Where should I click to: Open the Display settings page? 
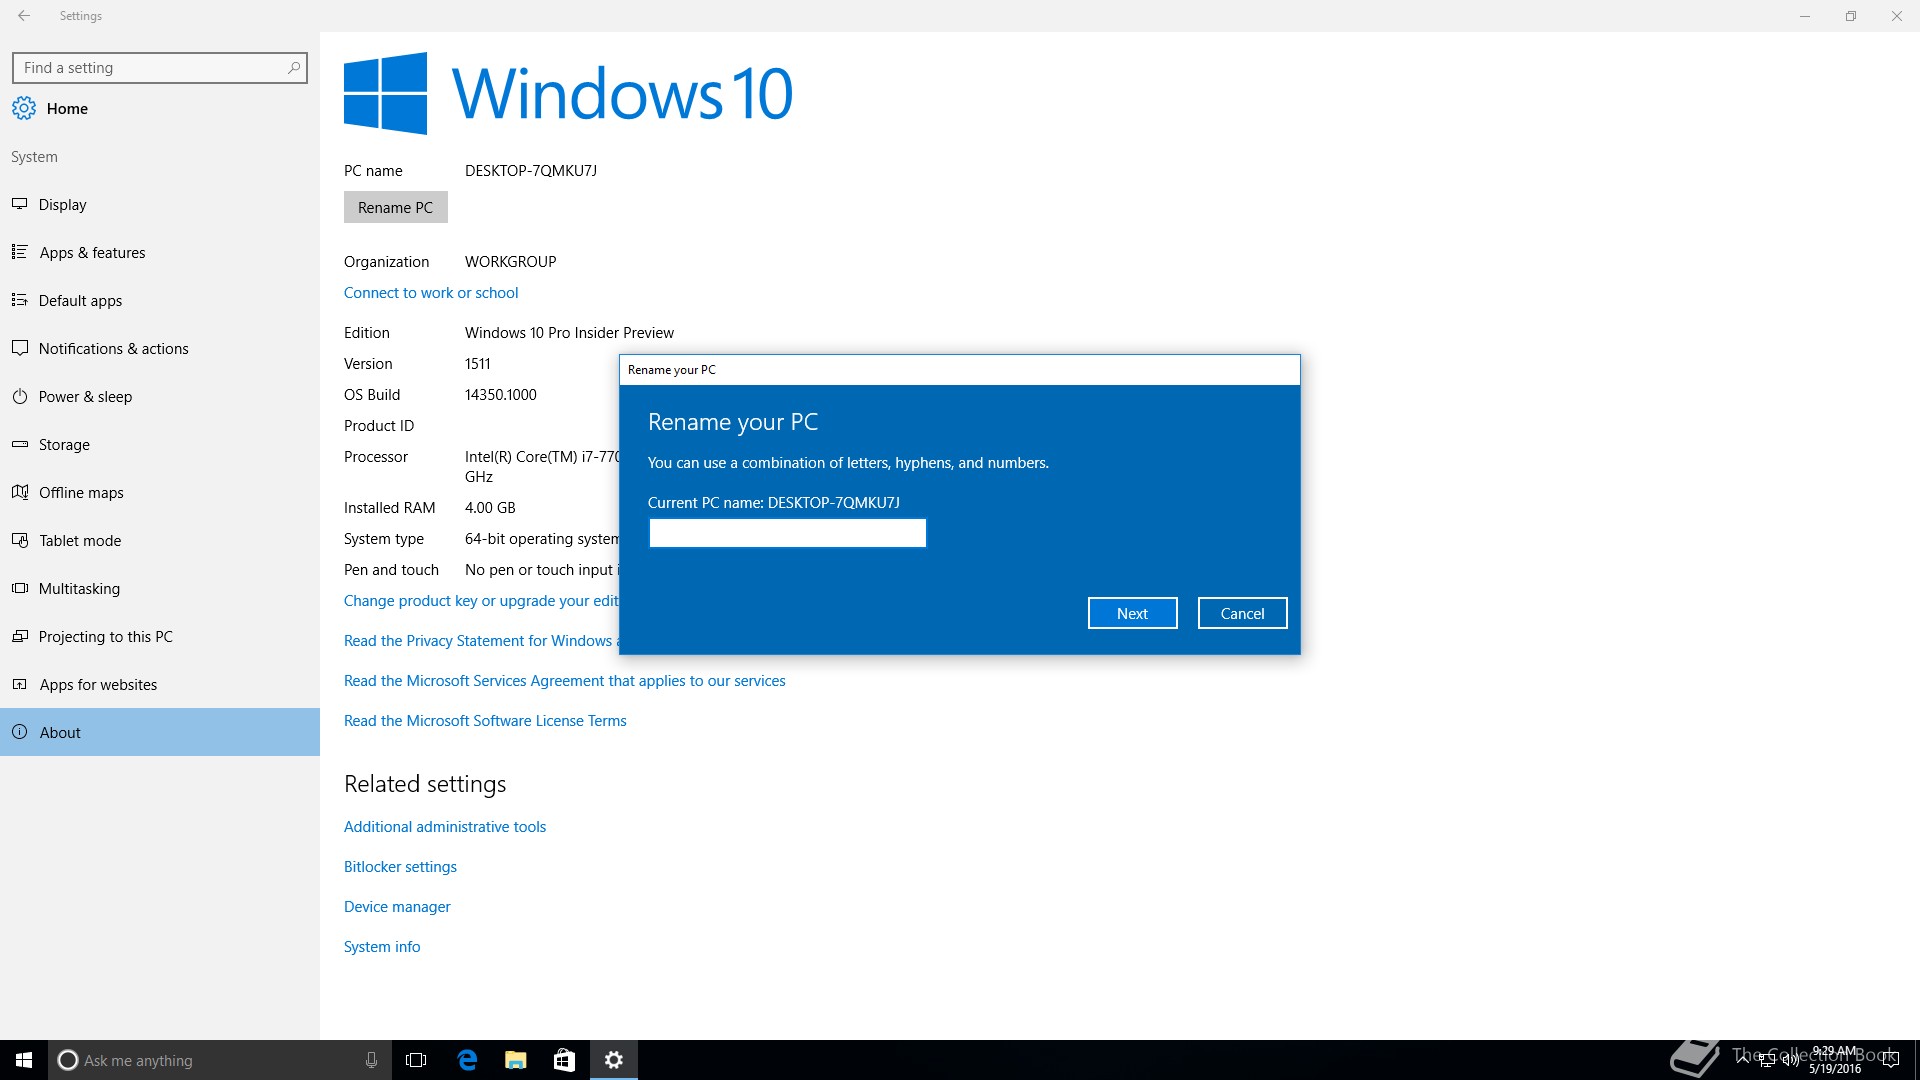click(x=160, y=204)
